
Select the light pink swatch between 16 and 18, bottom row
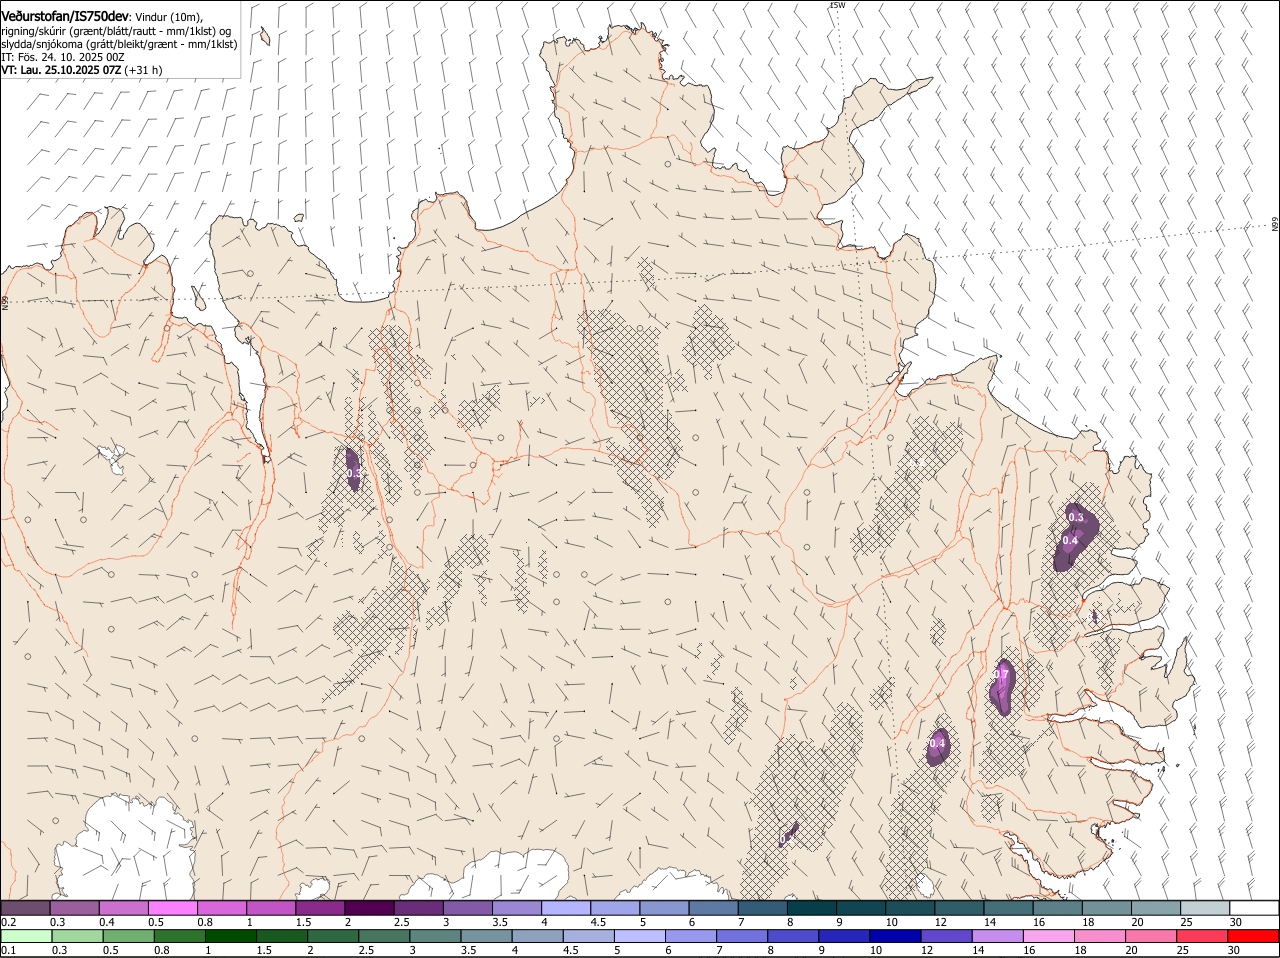point(1049,937)
